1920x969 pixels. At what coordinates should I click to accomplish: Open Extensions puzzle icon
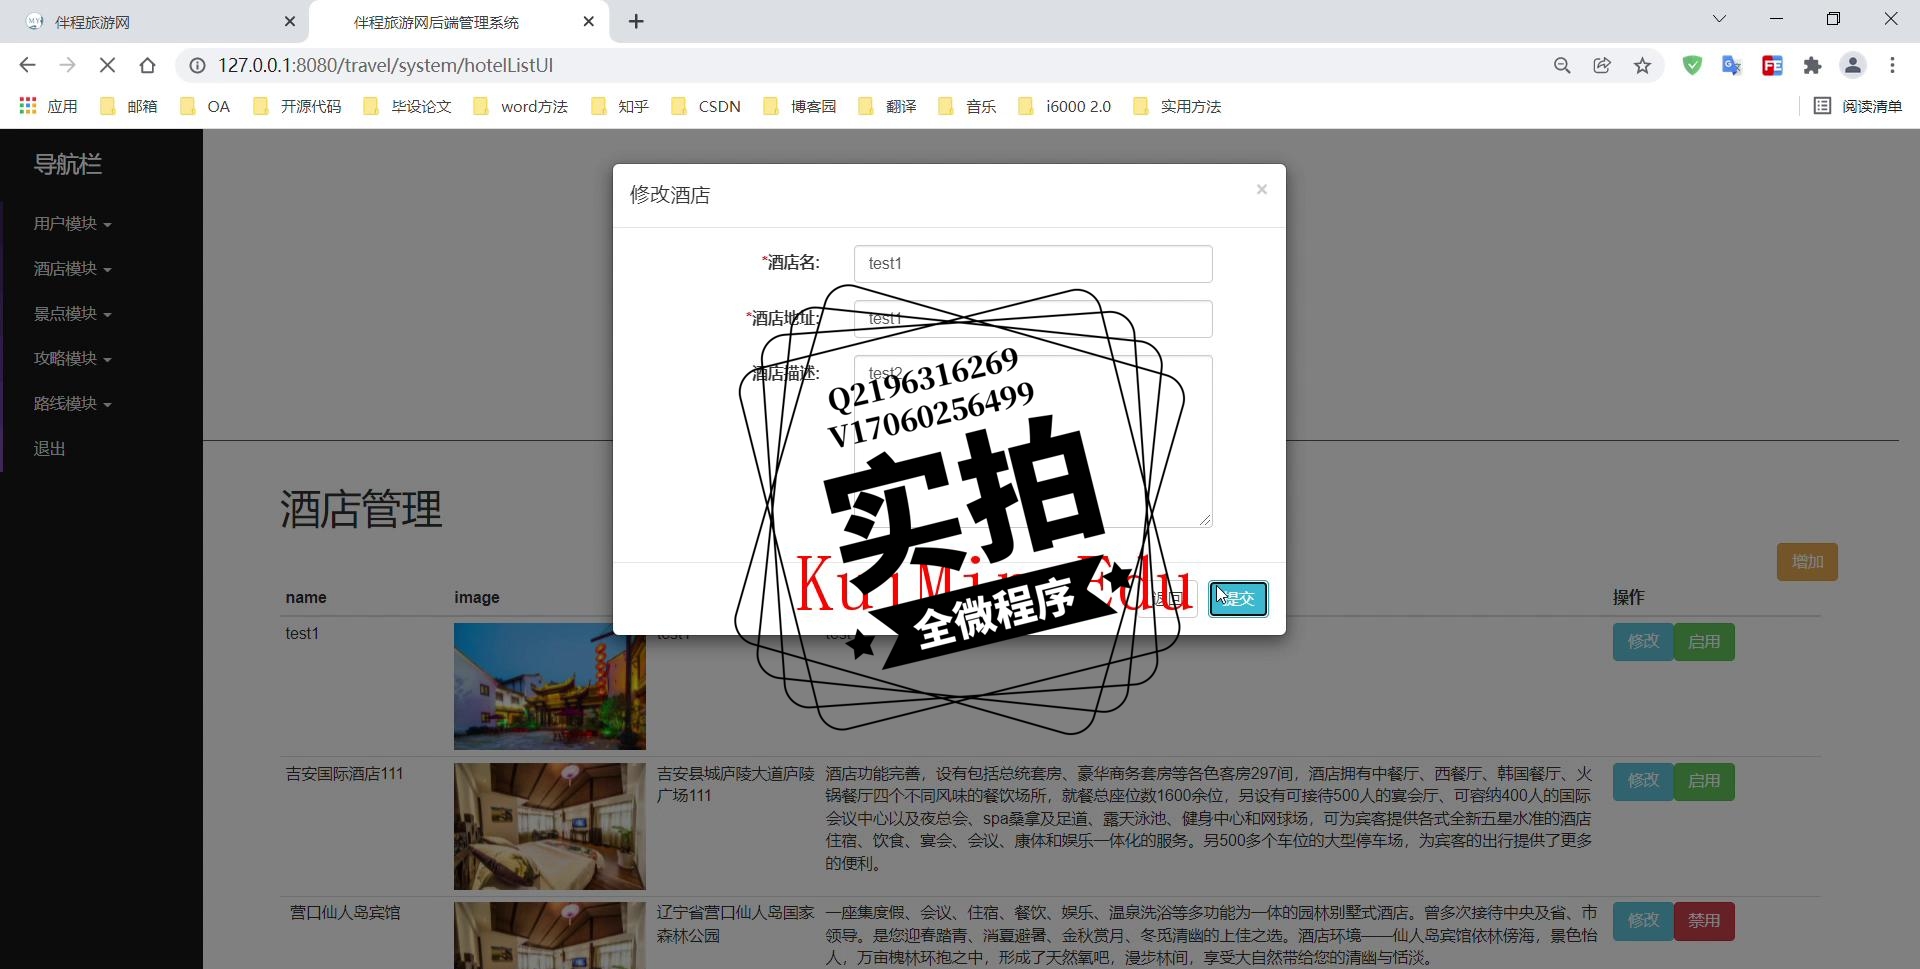[1812, 65]
